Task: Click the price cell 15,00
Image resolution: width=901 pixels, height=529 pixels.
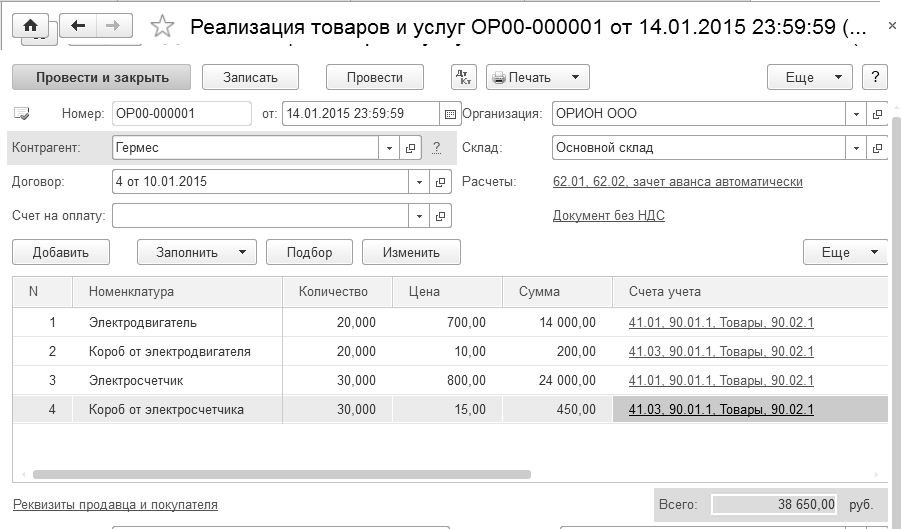Action: point(447,409)
